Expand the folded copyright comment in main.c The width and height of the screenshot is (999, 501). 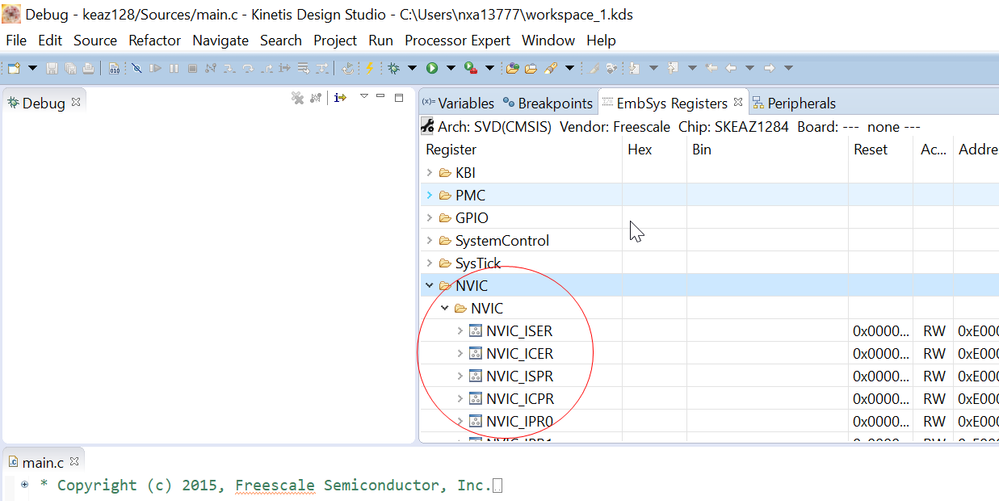24,485
